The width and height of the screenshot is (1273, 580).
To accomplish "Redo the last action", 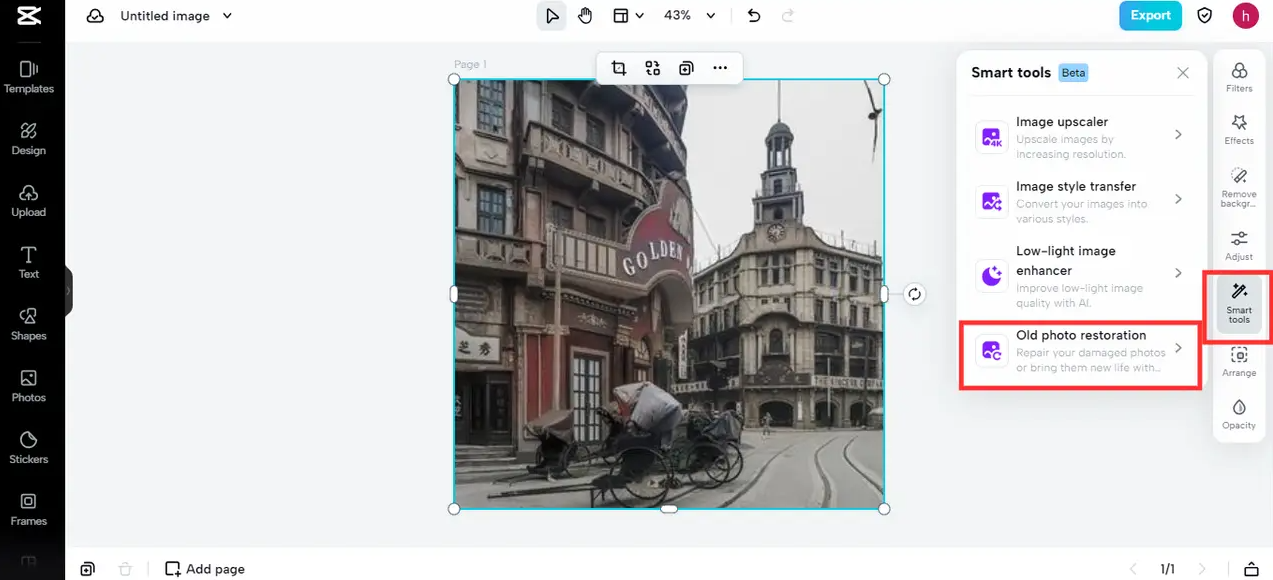I will coord(787,16).
